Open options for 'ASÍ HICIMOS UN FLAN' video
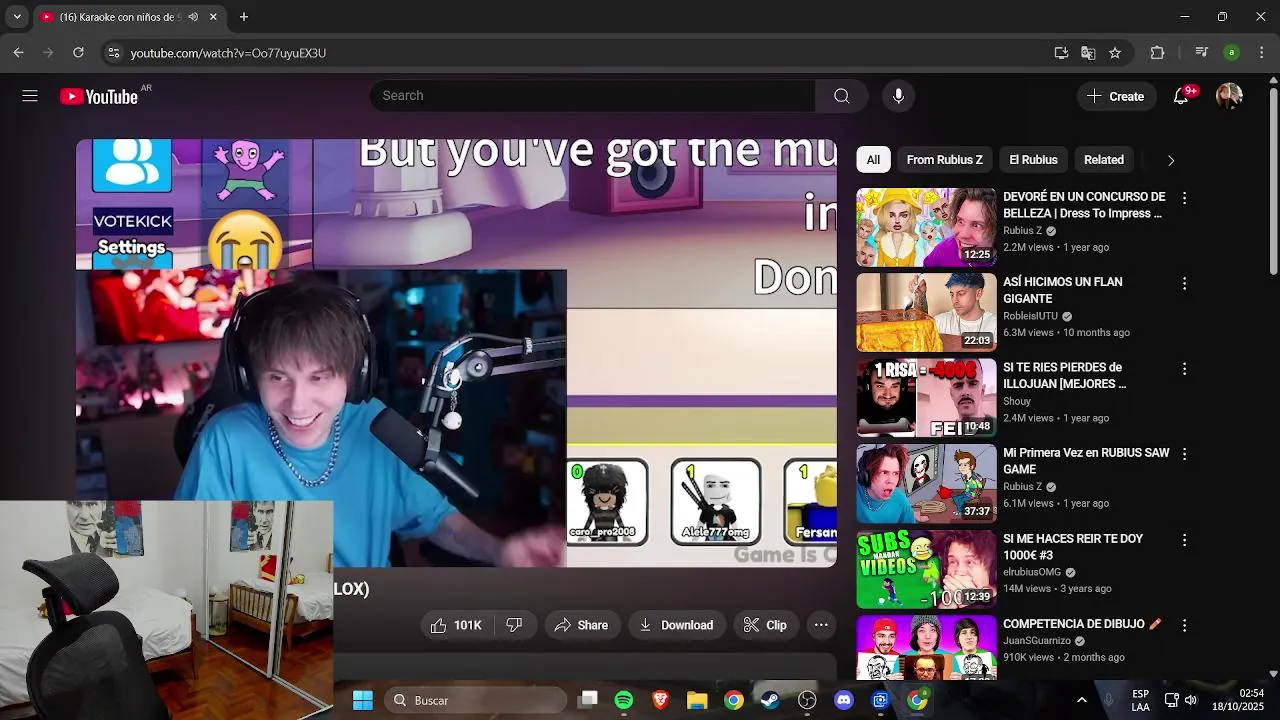The image size is (1280, 720). point(1184,284)
